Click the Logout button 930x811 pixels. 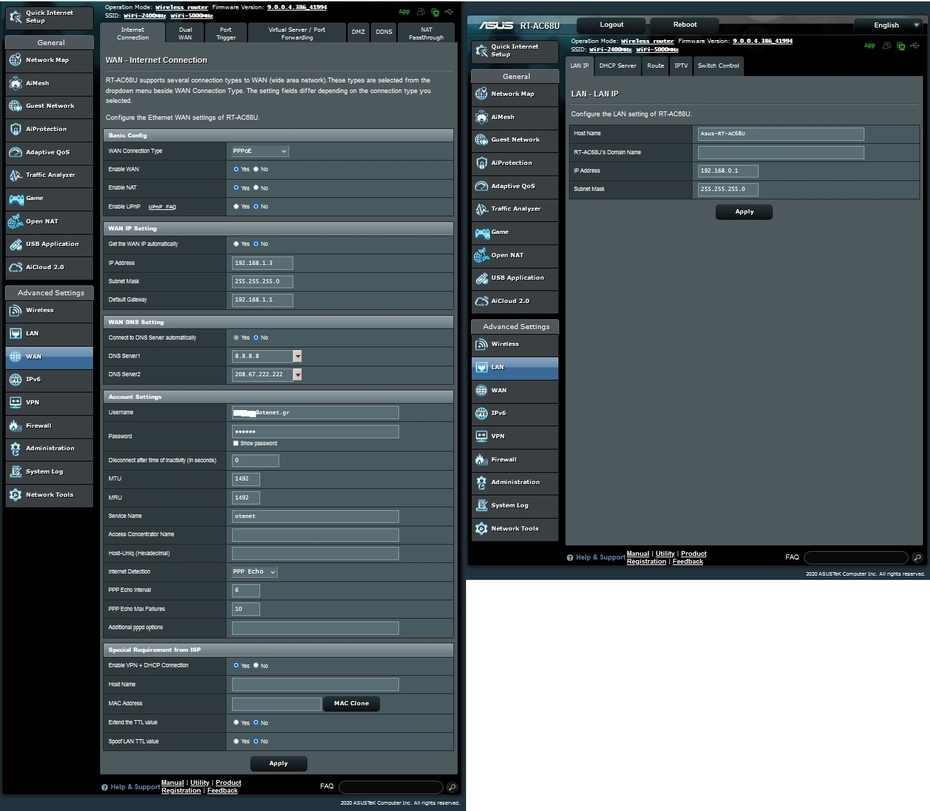point(611,25)
